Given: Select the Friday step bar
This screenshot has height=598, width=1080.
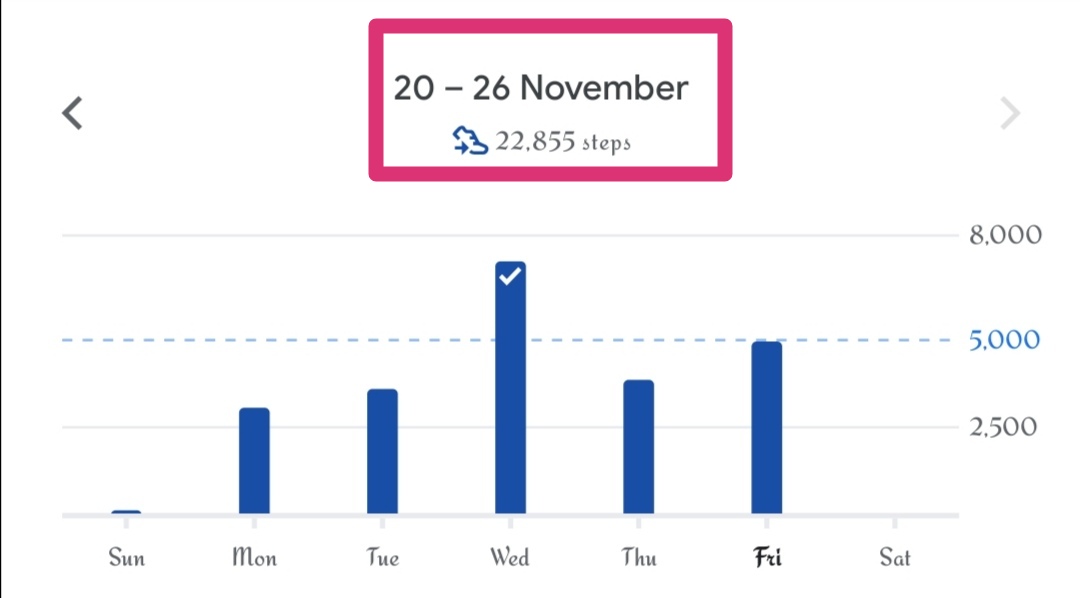Looking at the screenshot, I should tap(767, 428).
